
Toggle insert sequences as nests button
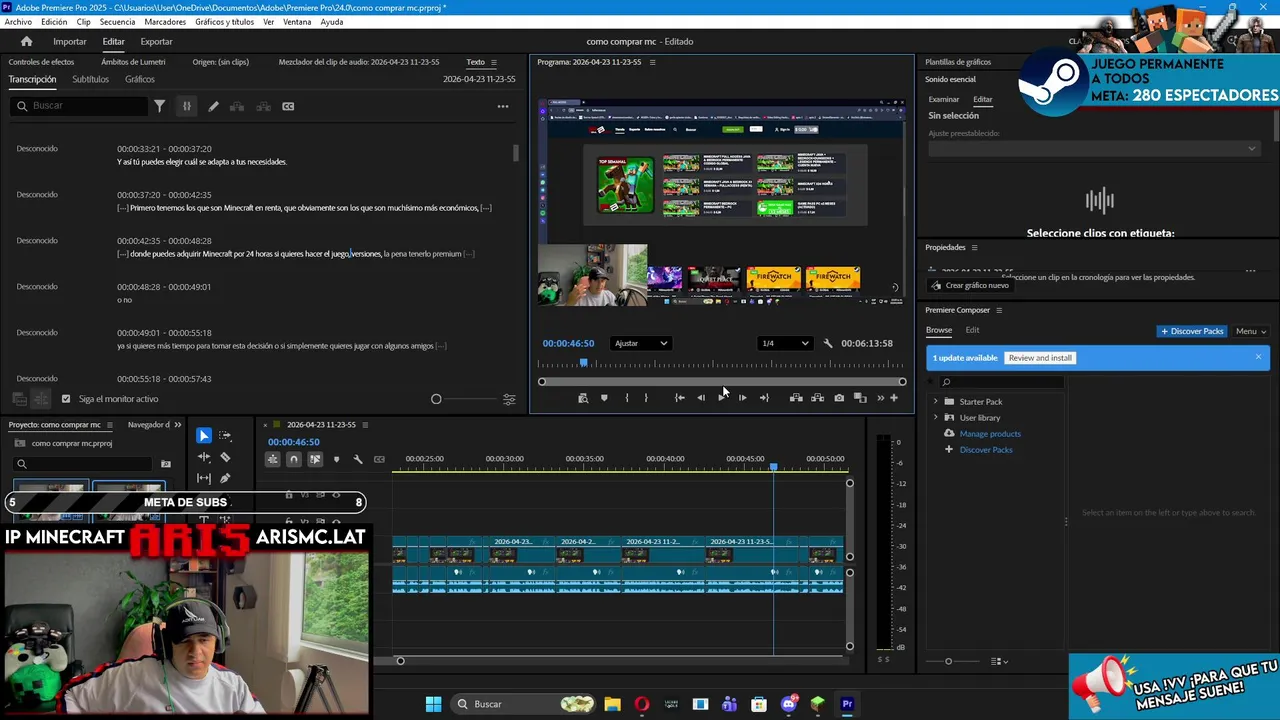(272, 459)
